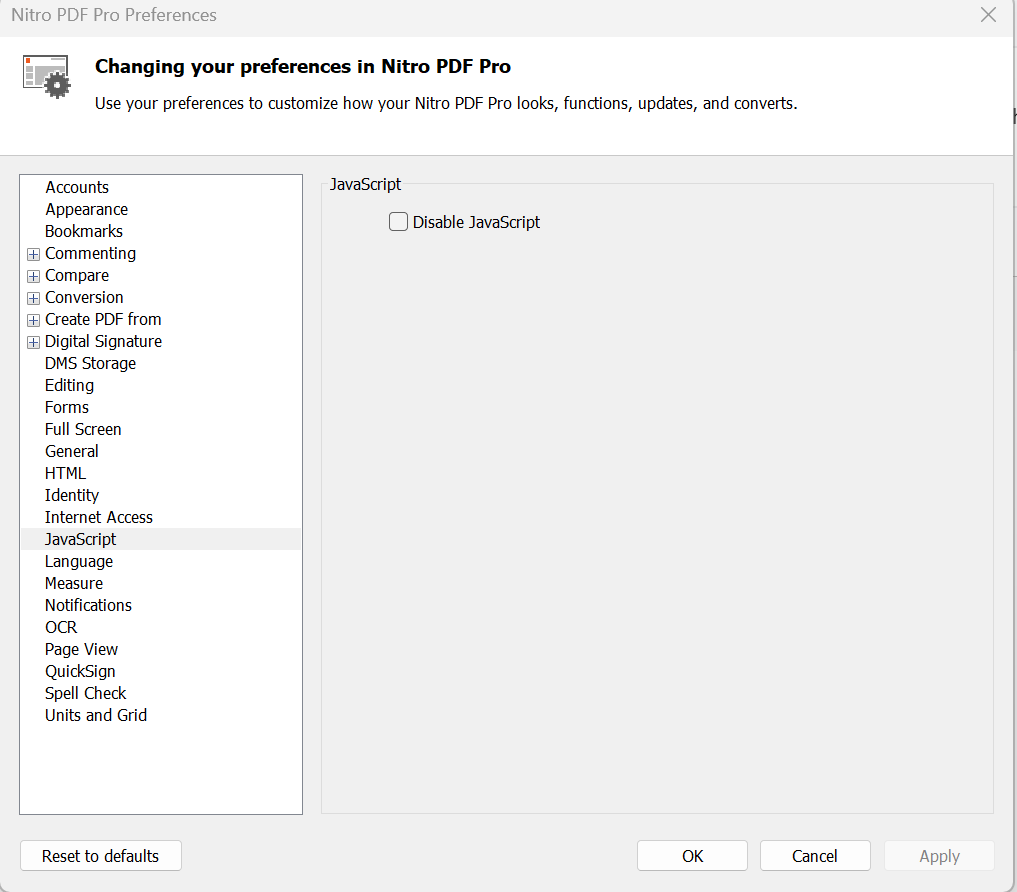Image resolution: width=1017 pixels, height=892 pixels.
Task: Click the Cancel button
Action: tap(815, 856)
